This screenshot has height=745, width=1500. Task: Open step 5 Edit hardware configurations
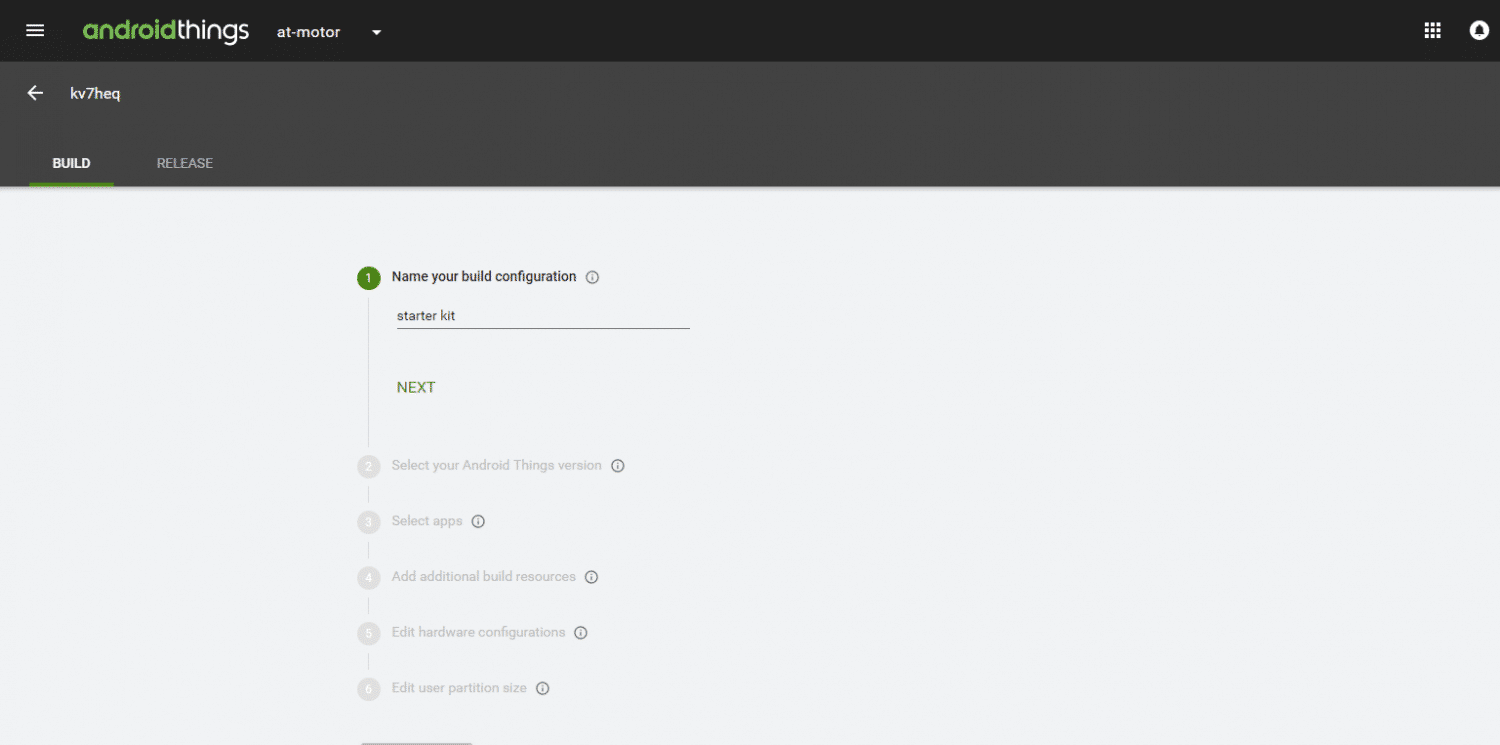coord(478,633)
